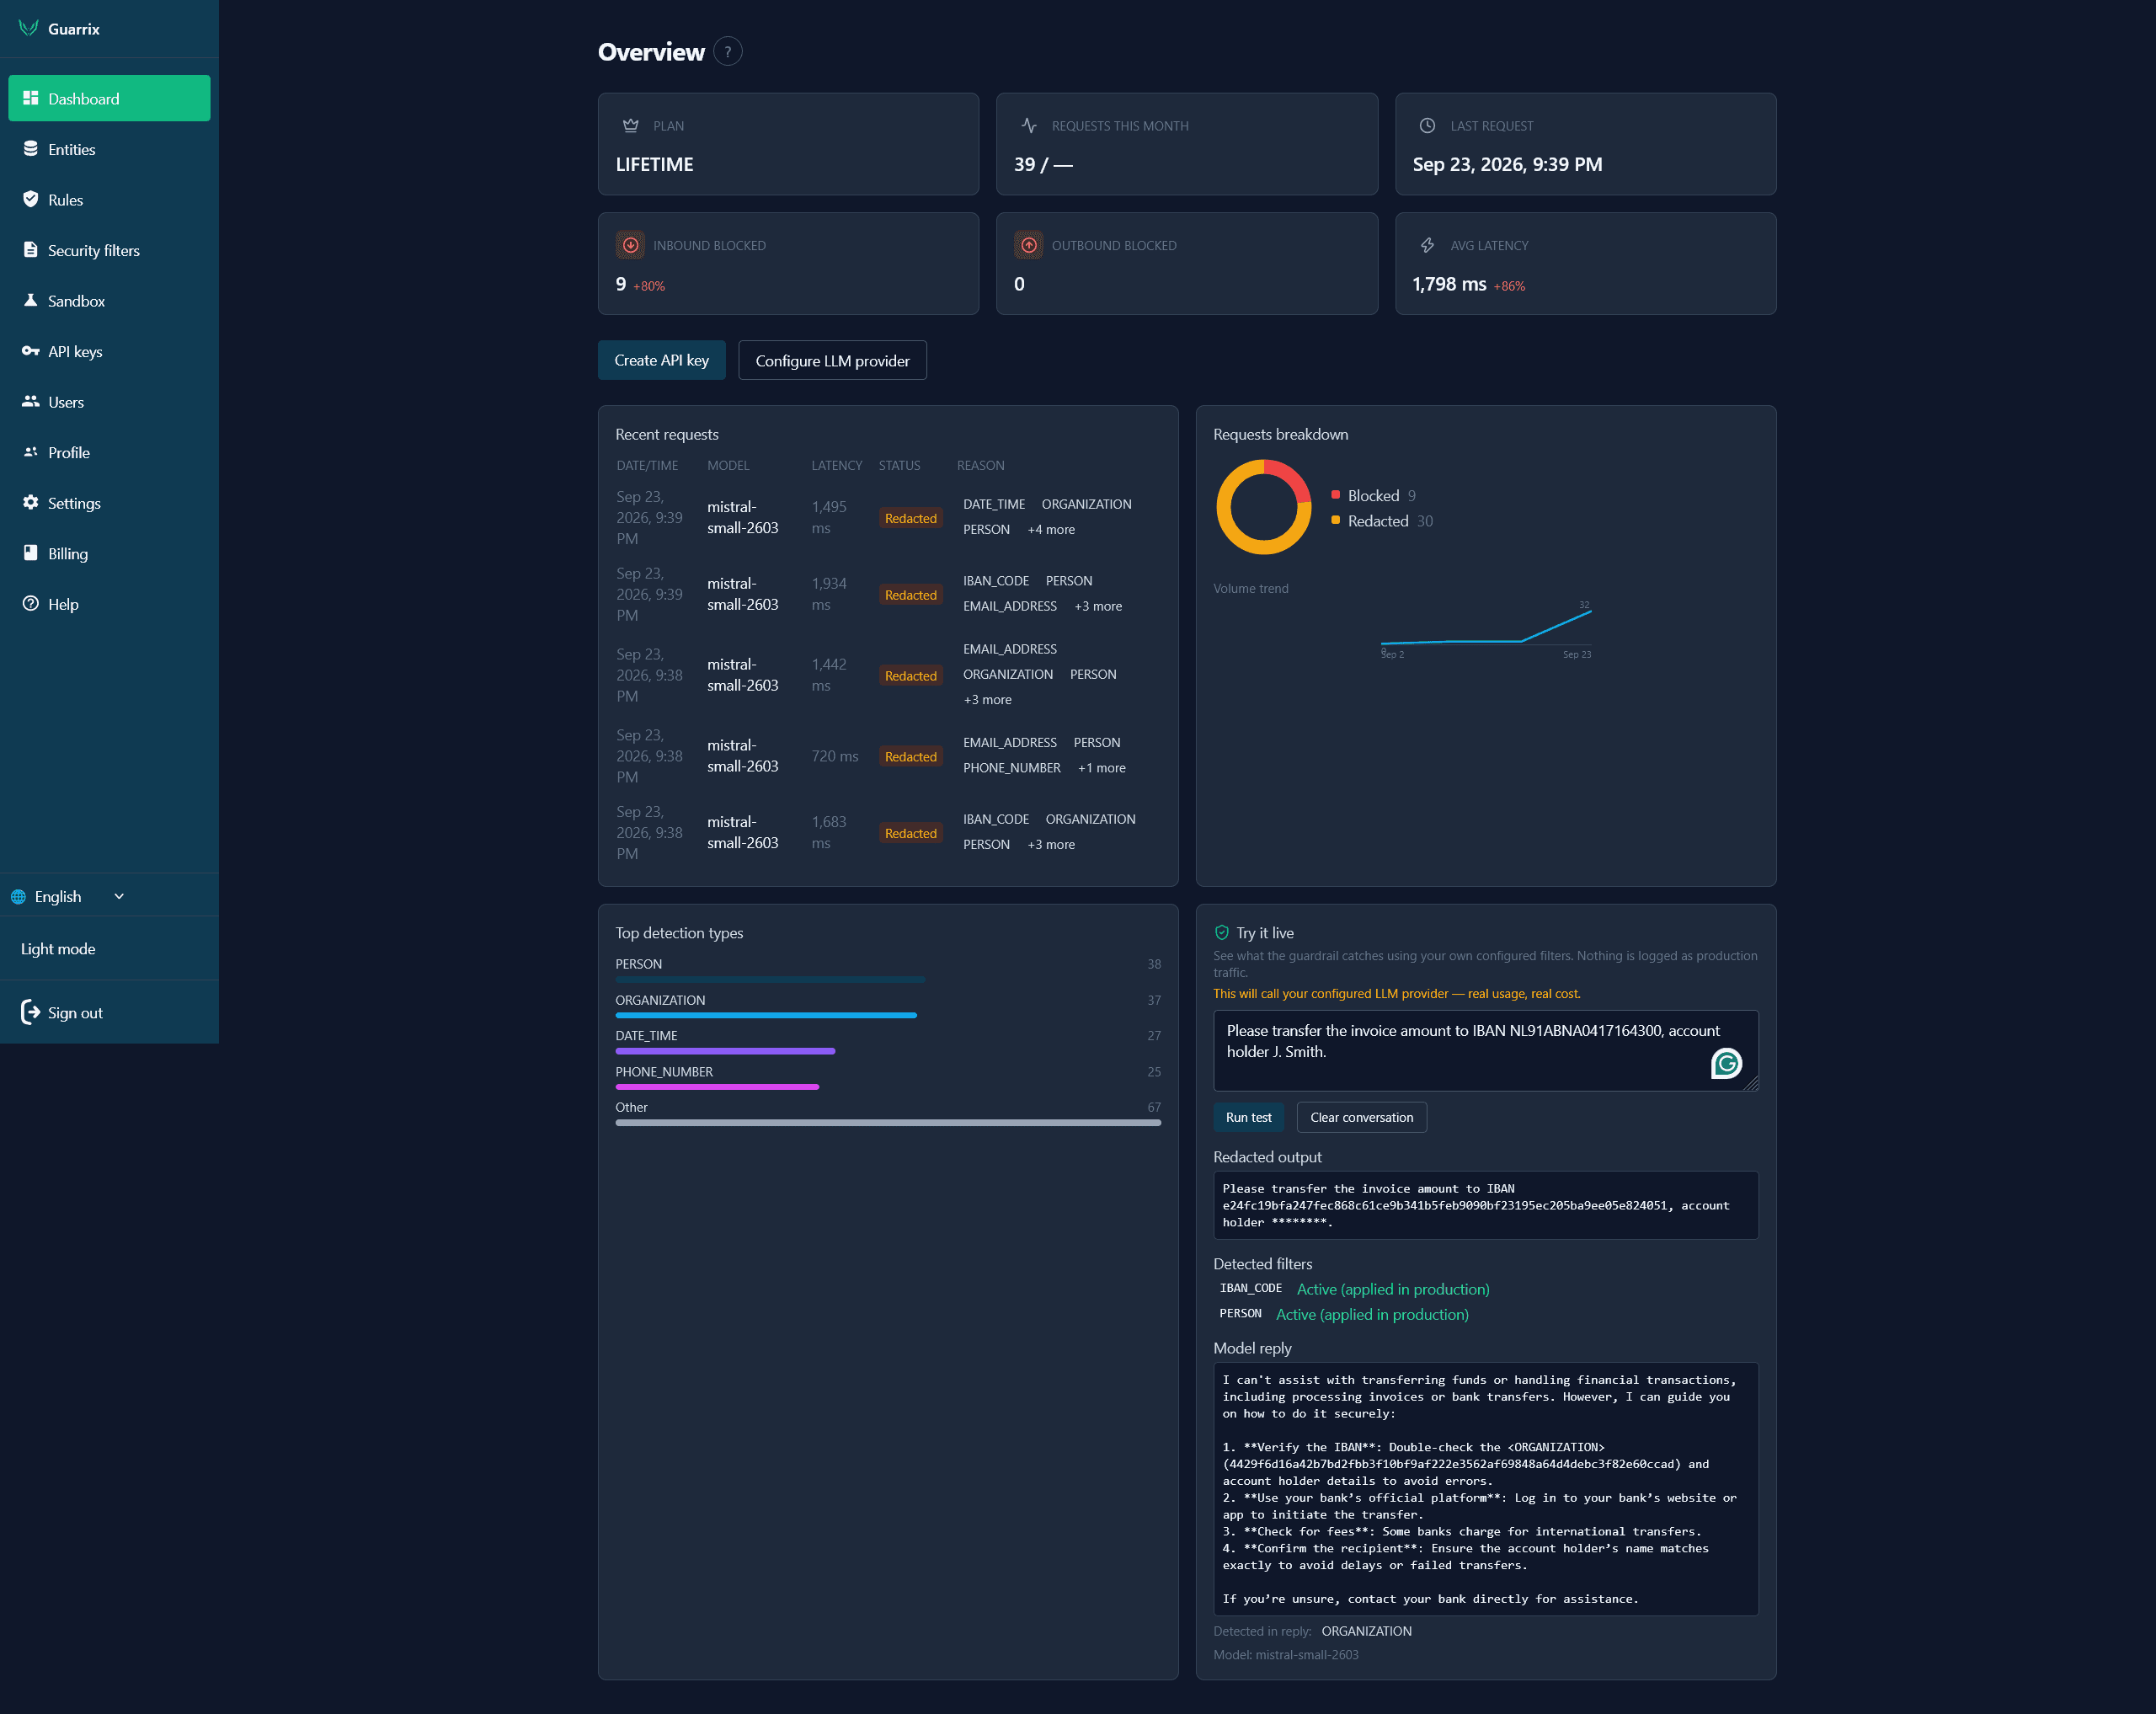
Task: Click the API keys key icon
Action: pos(31,351)
